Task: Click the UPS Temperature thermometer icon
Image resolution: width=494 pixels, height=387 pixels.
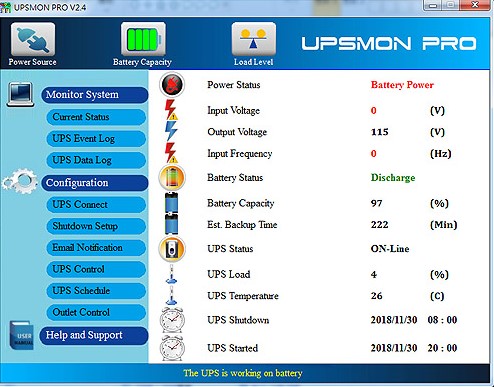Action: click(x=171, y=295)
